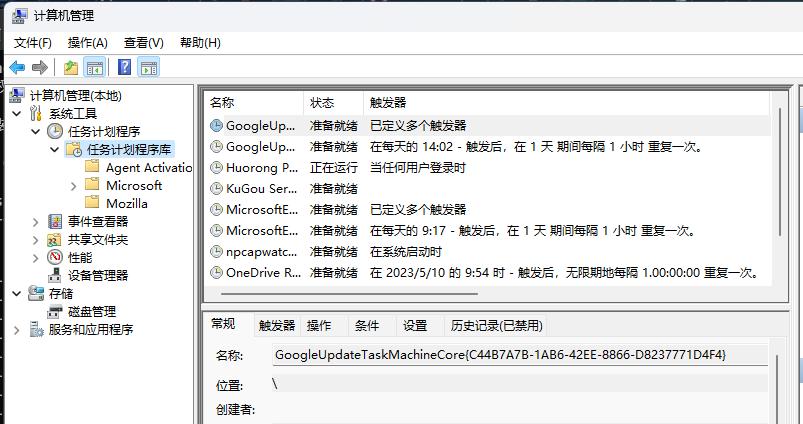Expand the Microsoft folder node
Image resolution: width=803 pixels, height=424 pixels.
[73, 186]
